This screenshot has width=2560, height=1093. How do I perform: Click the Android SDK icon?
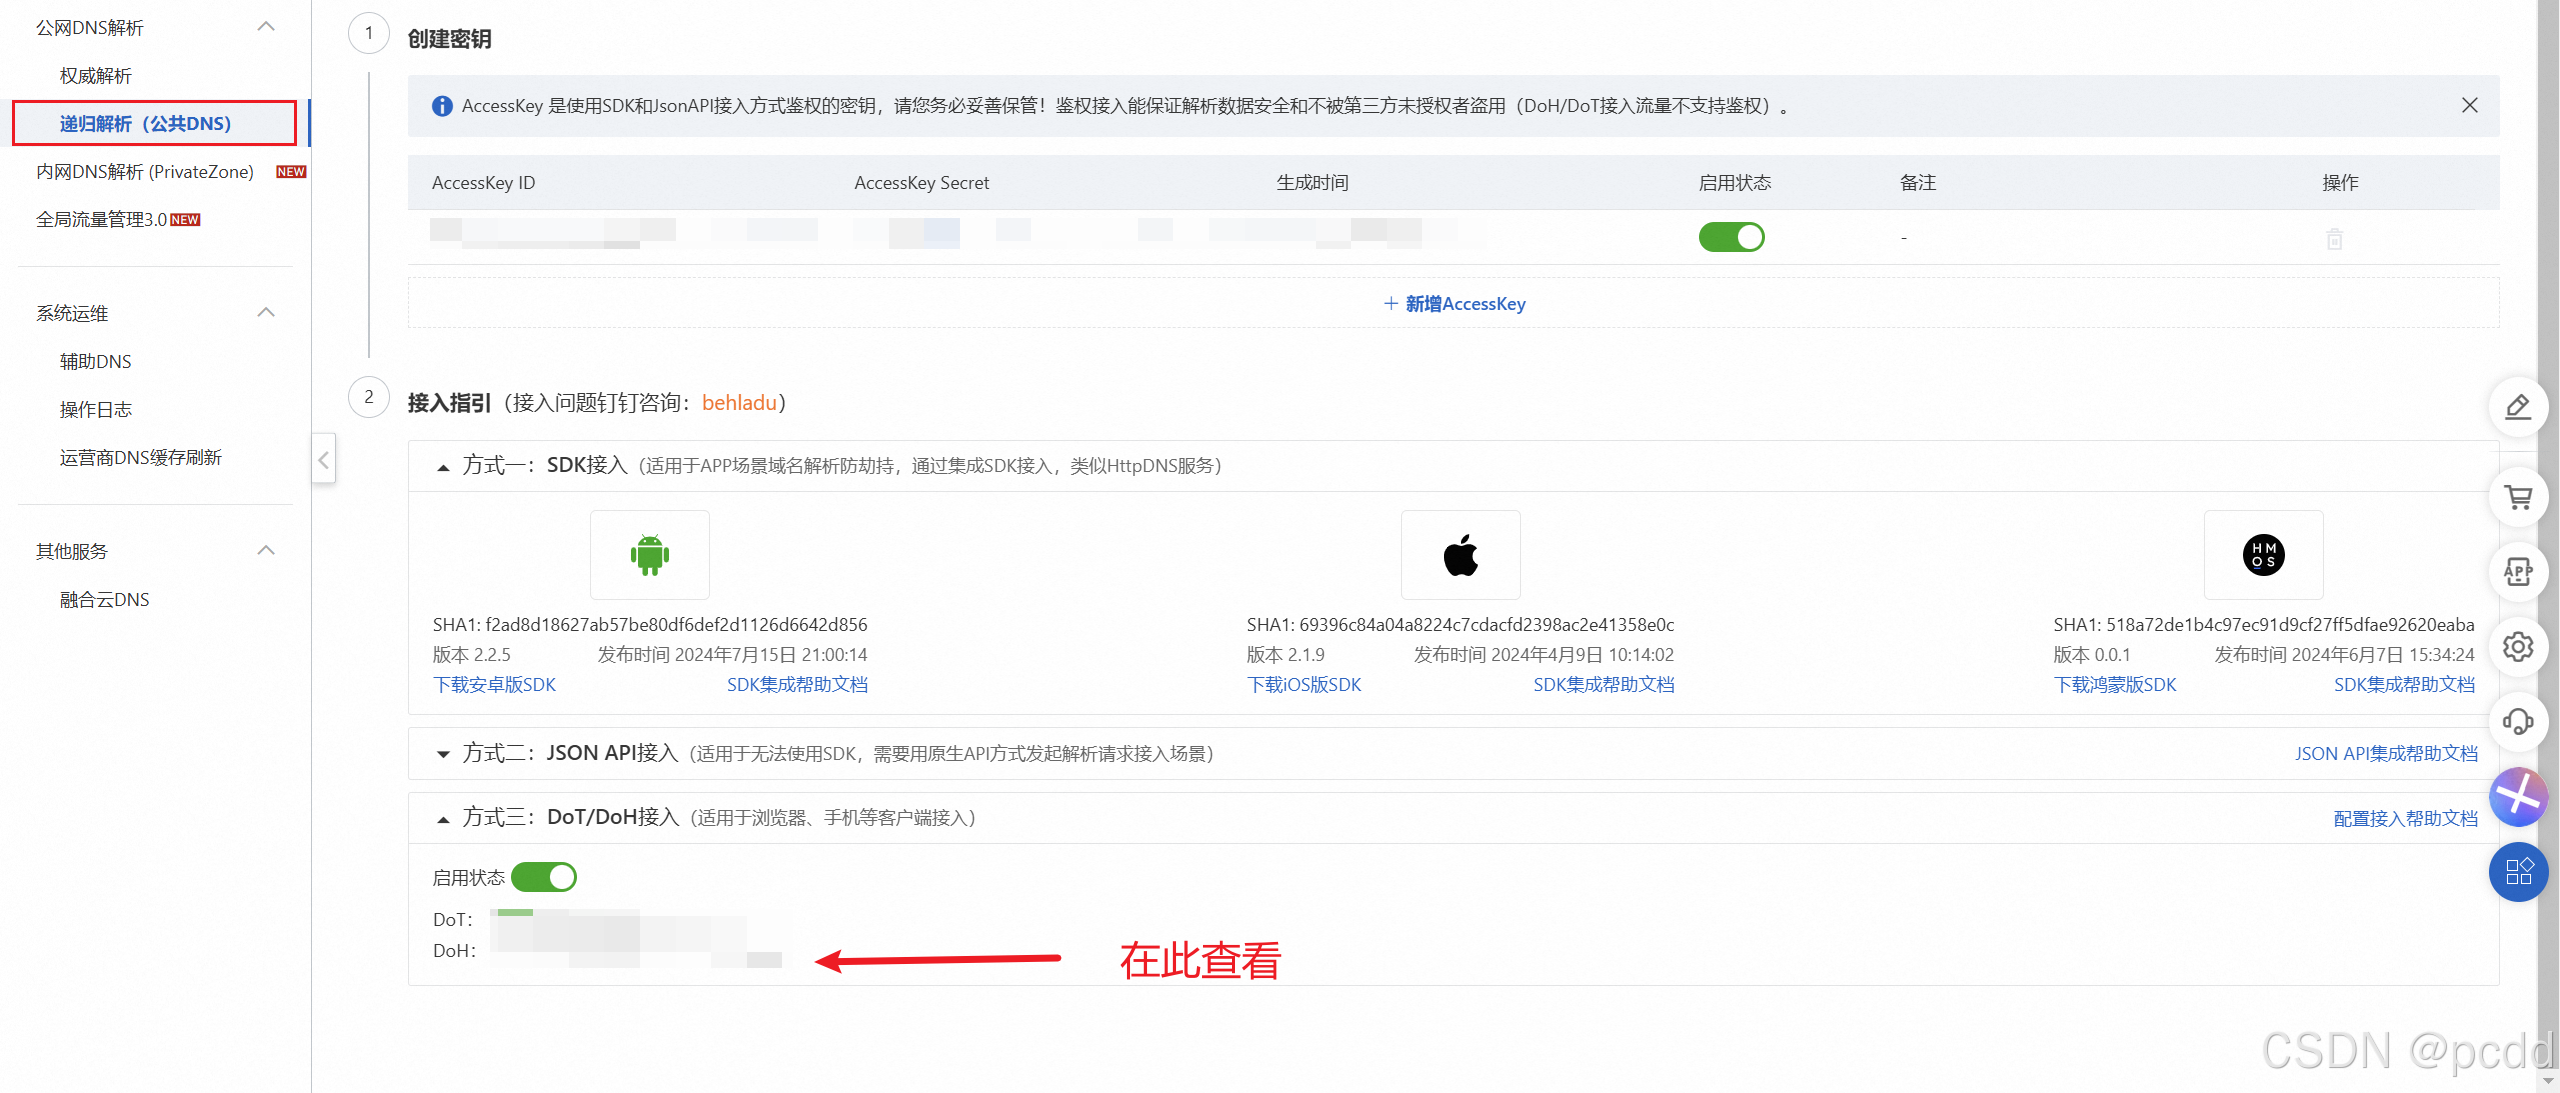[x=649, y=555]
